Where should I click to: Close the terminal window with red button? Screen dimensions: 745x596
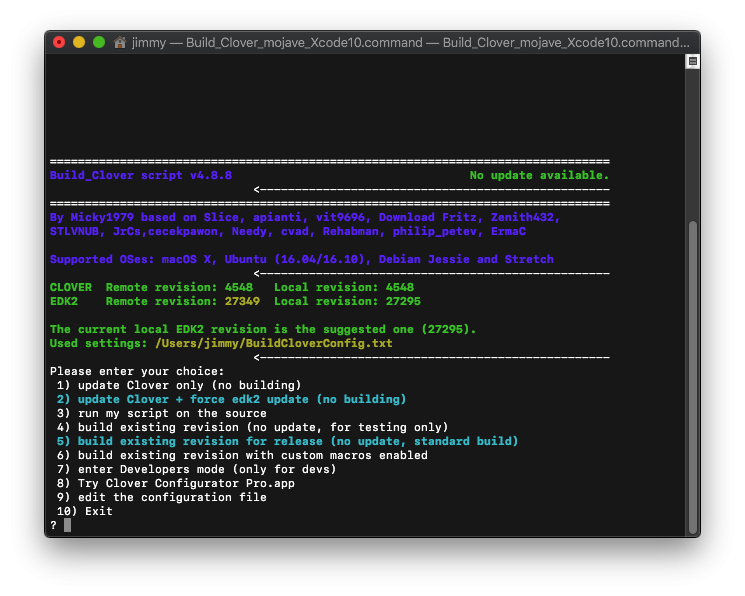tap(59, 42)
